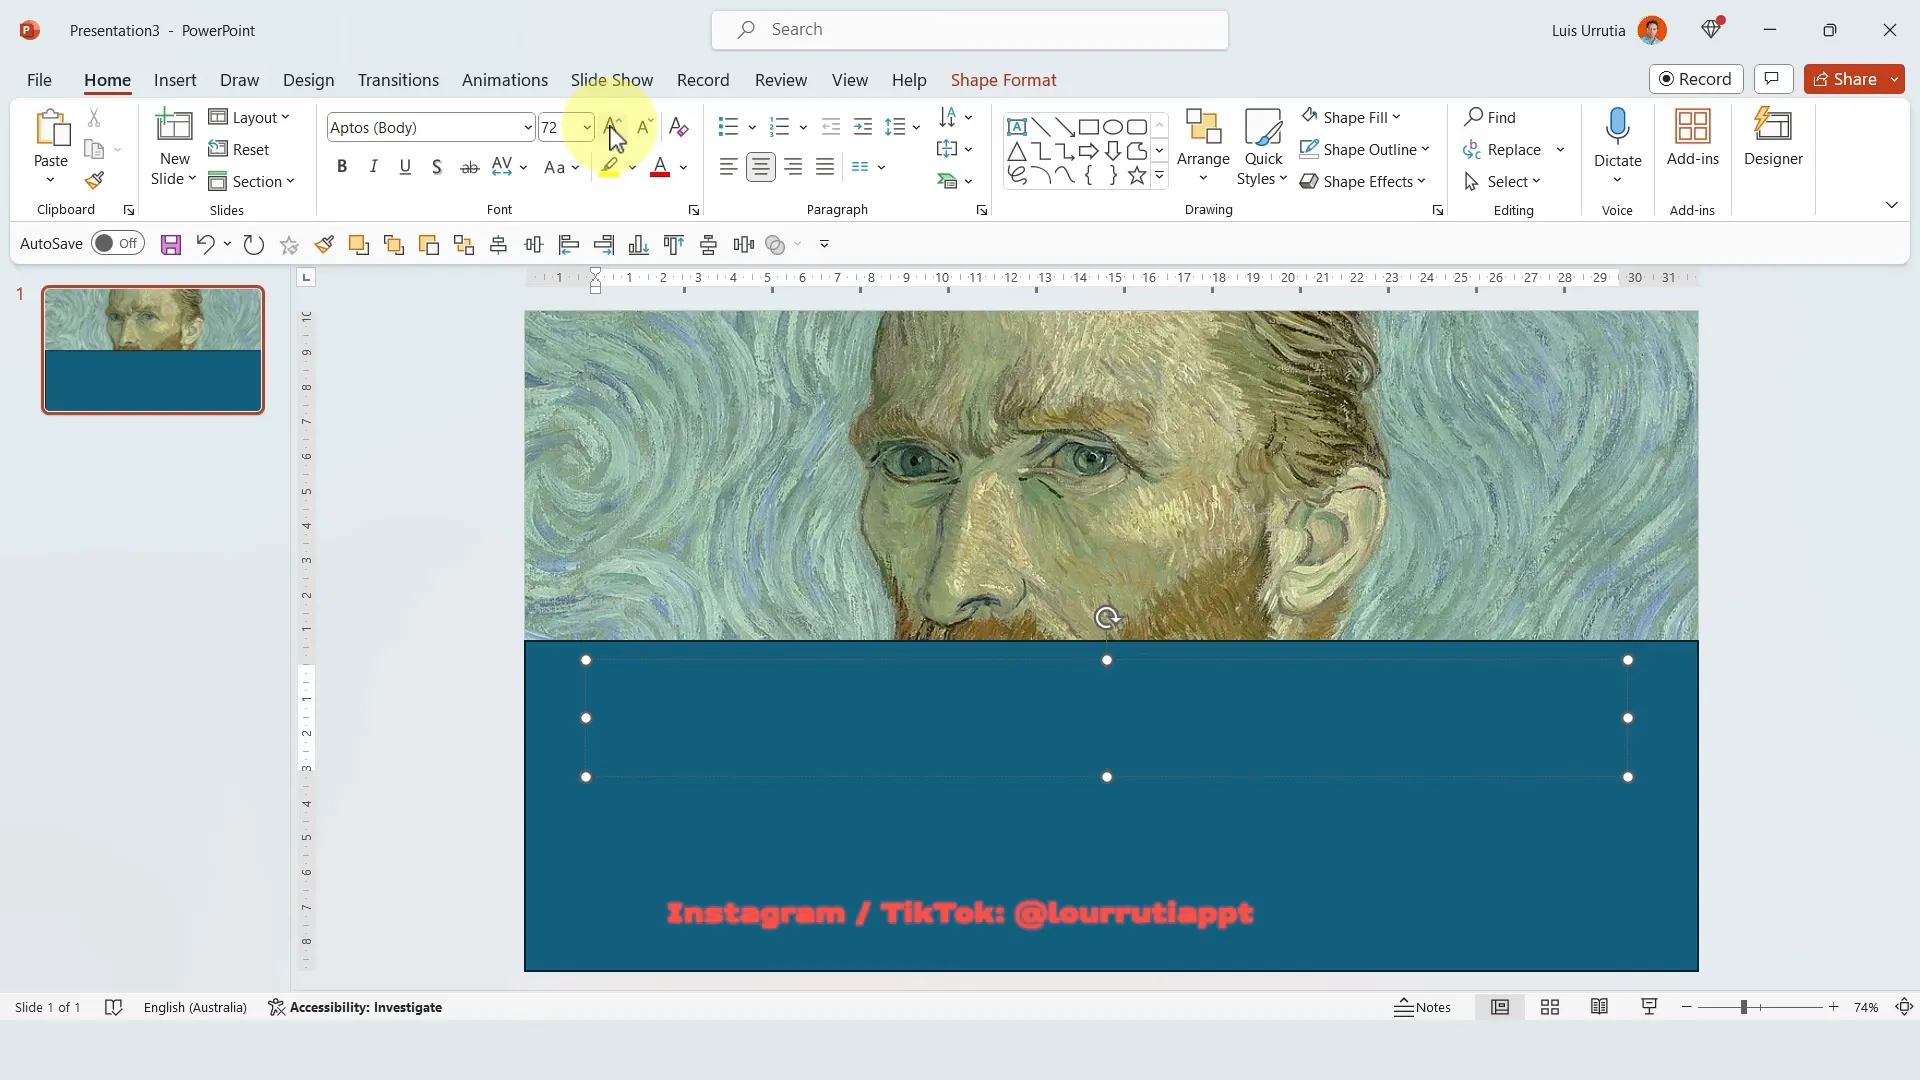1920x1080 pixels.
Task: Select slide 1 thumbnail
Action: 153,350
